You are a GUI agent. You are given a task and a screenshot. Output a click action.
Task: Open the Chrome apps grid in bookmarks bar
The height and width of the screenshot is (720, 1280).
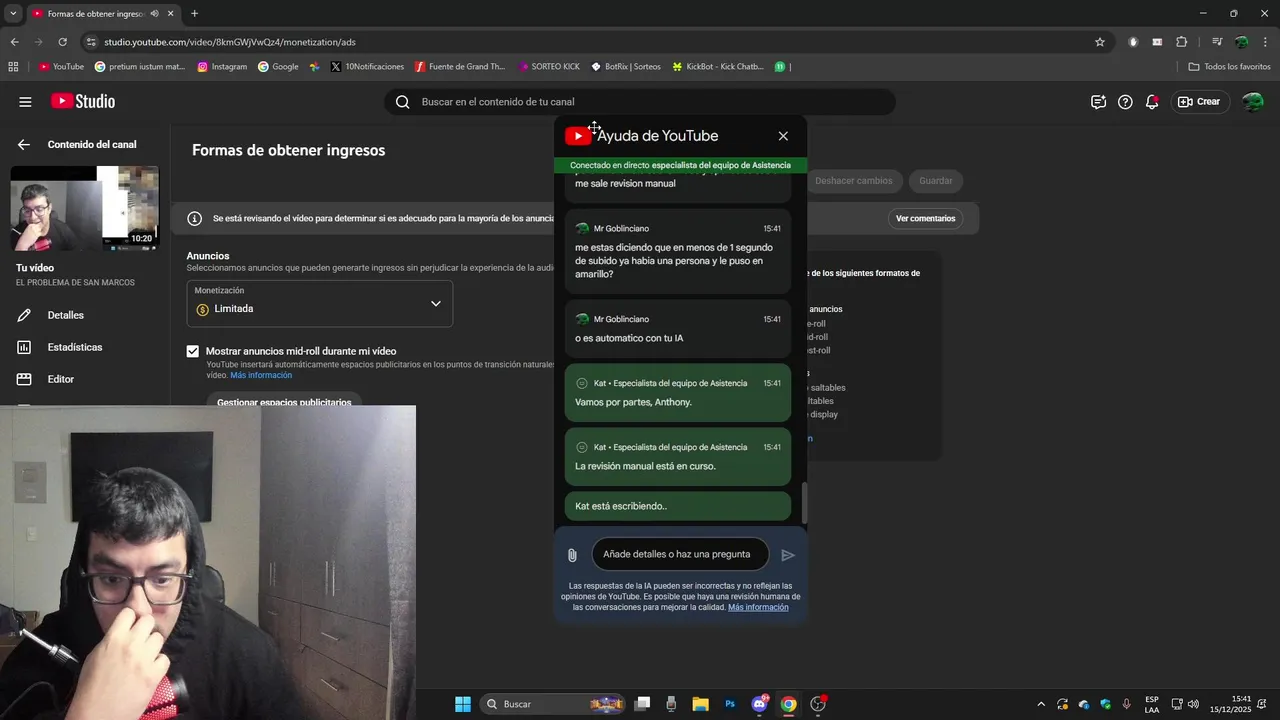click(x=13, y=67)
